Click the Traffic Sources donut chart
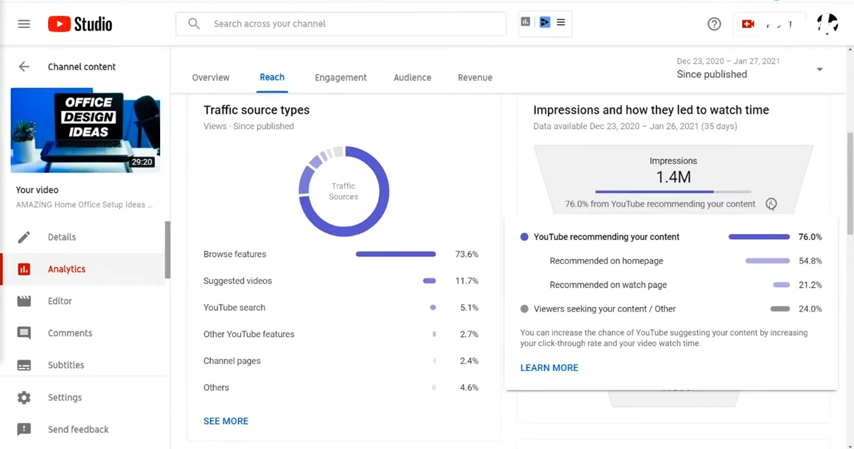The height and width of the screenshot is (449, 854). point(344,191)
